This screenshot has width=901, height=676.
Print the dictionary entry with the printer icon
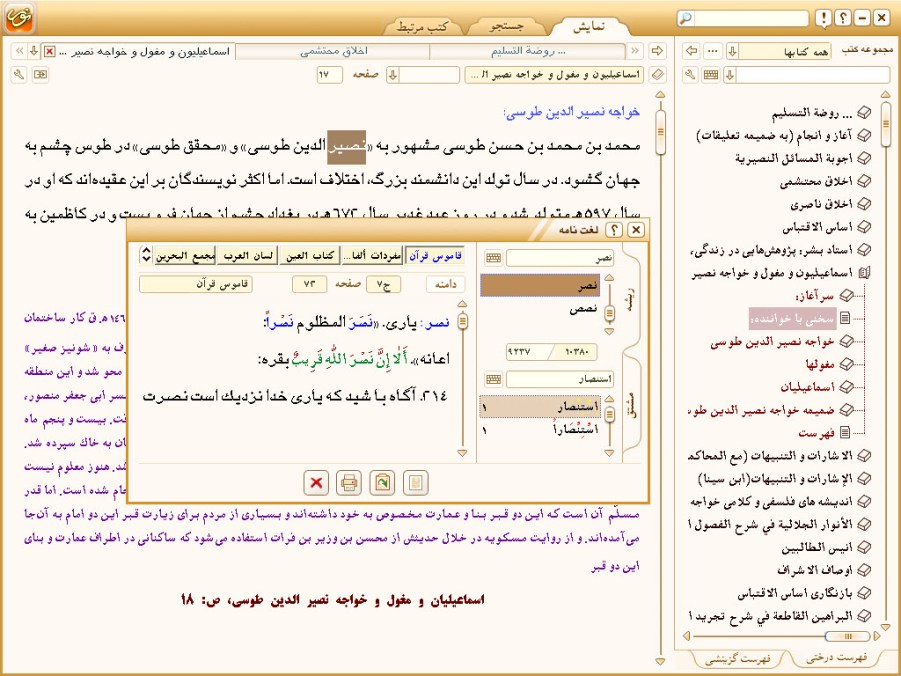pyautogui.click(x=349, y=482)
